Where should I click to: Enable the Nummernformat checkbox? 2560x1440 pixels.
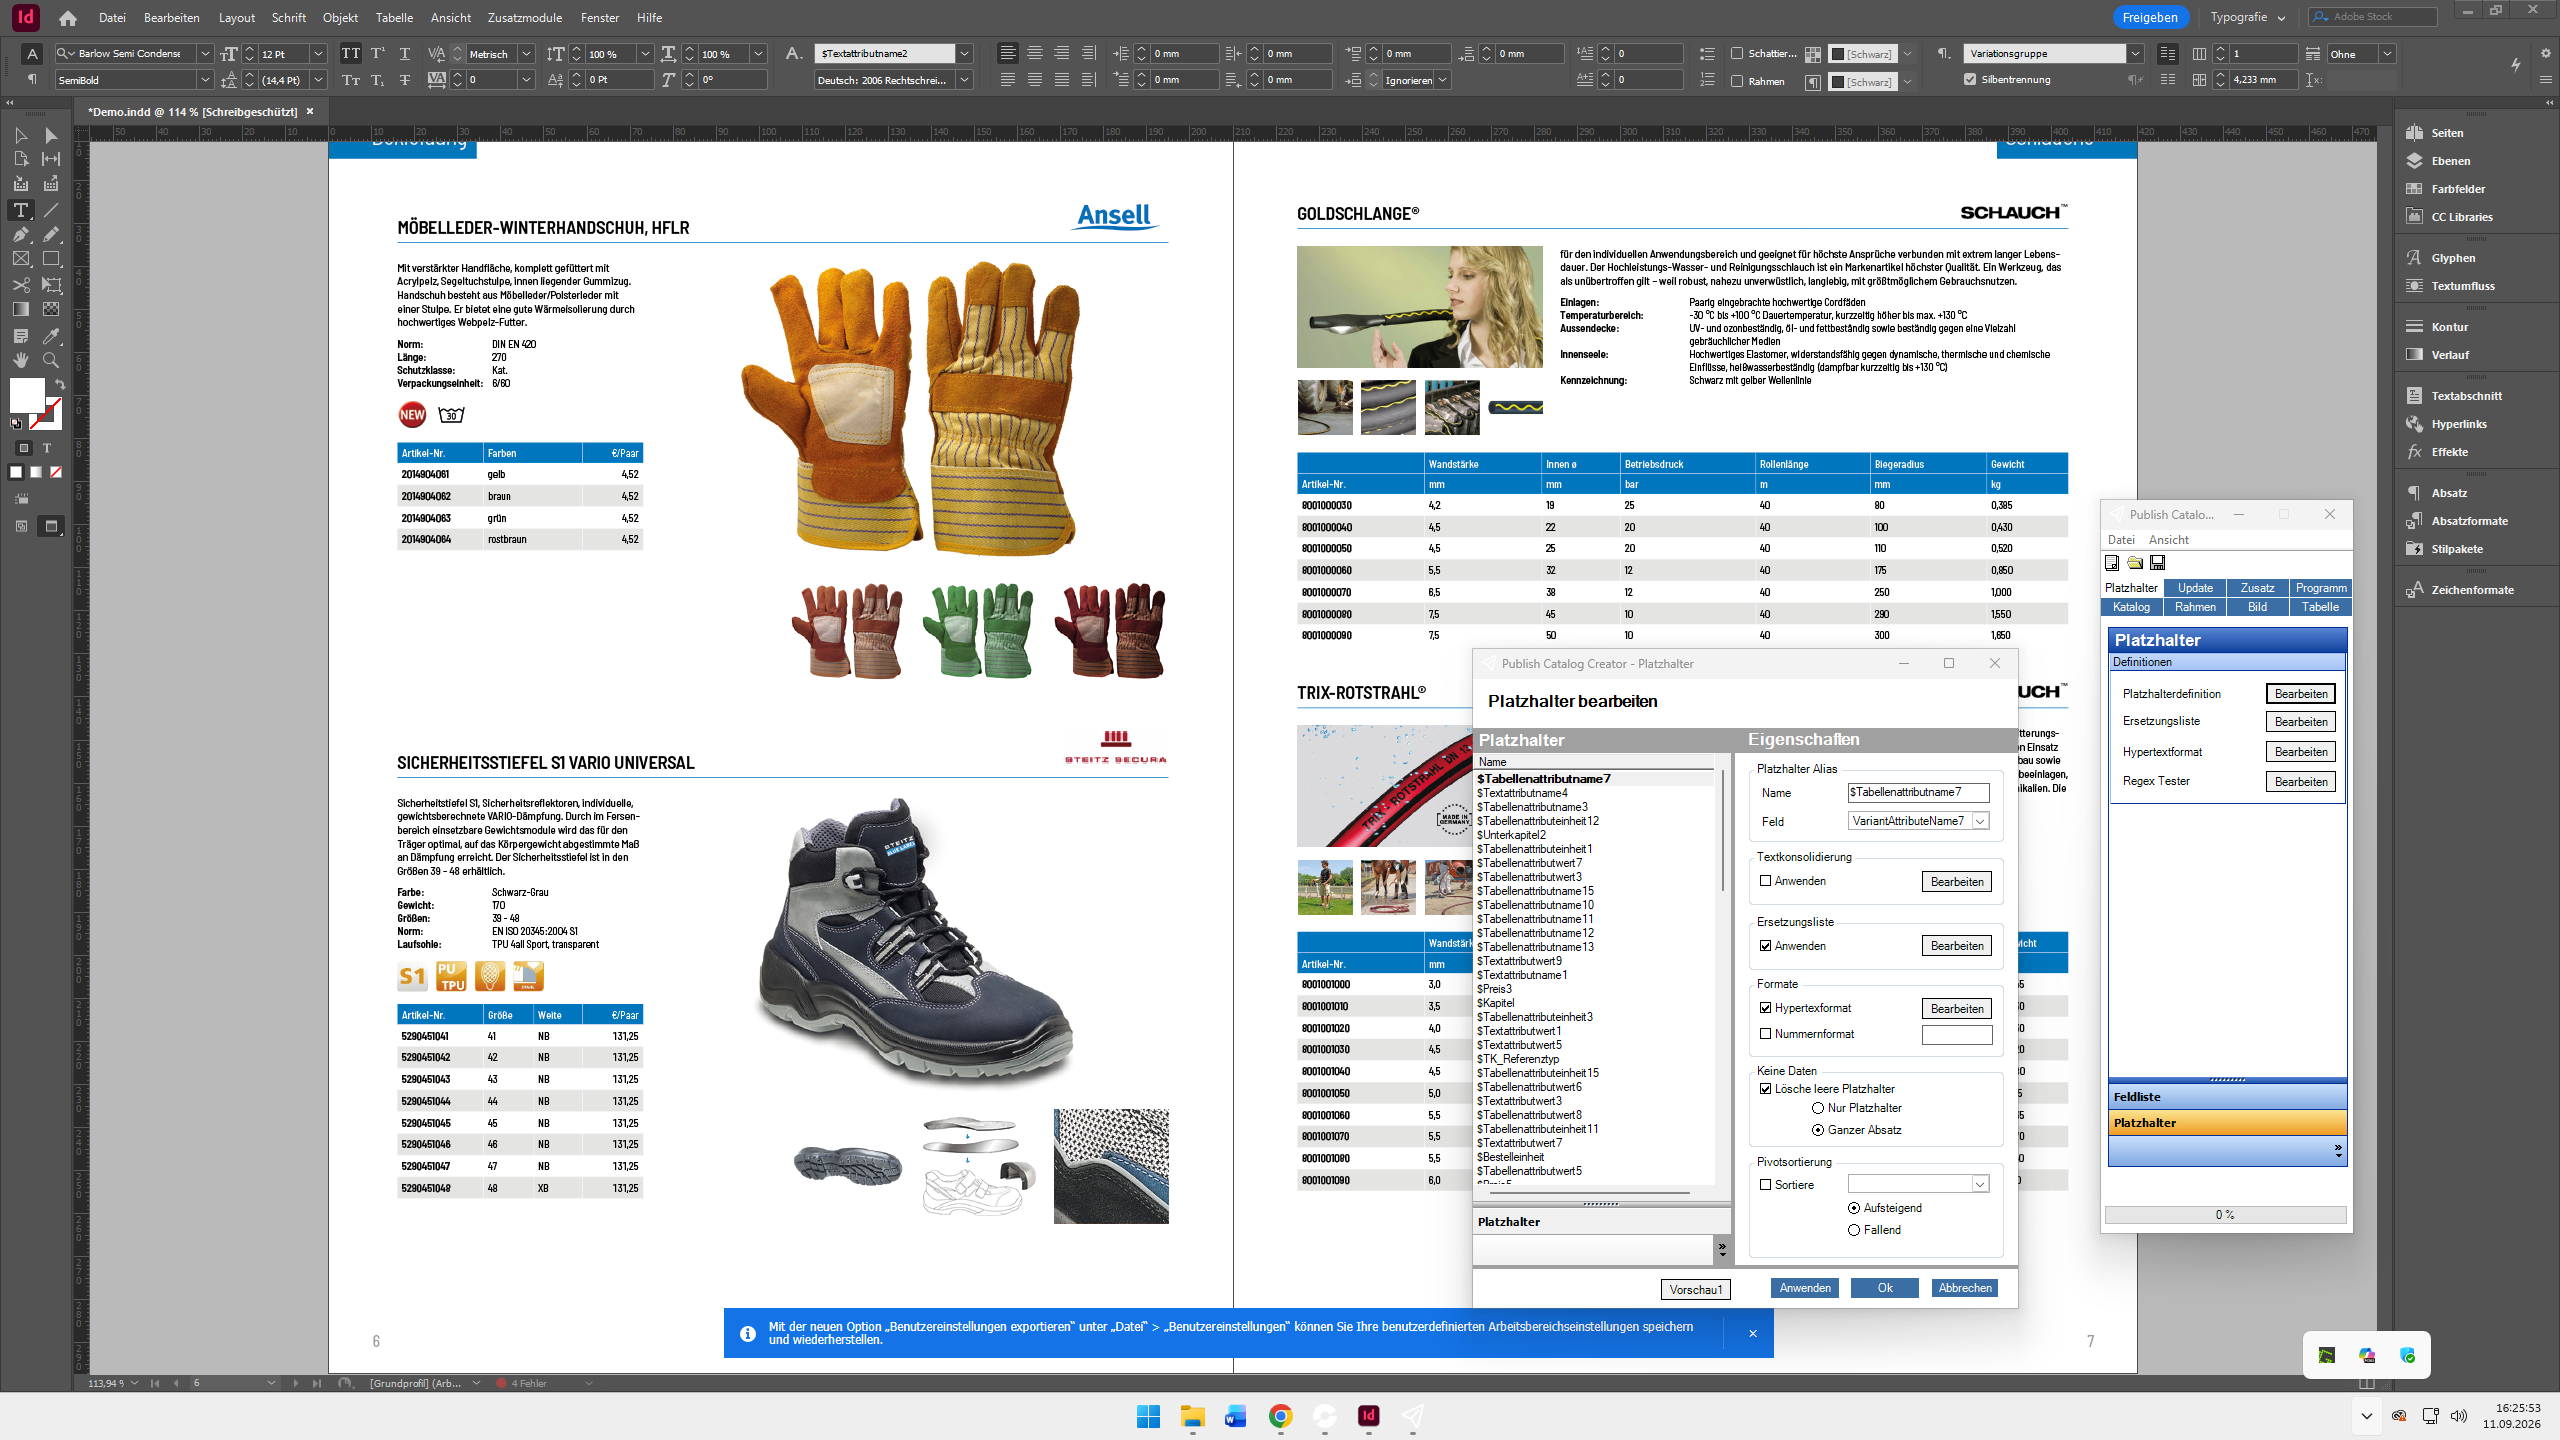tap(1765, 1034)
